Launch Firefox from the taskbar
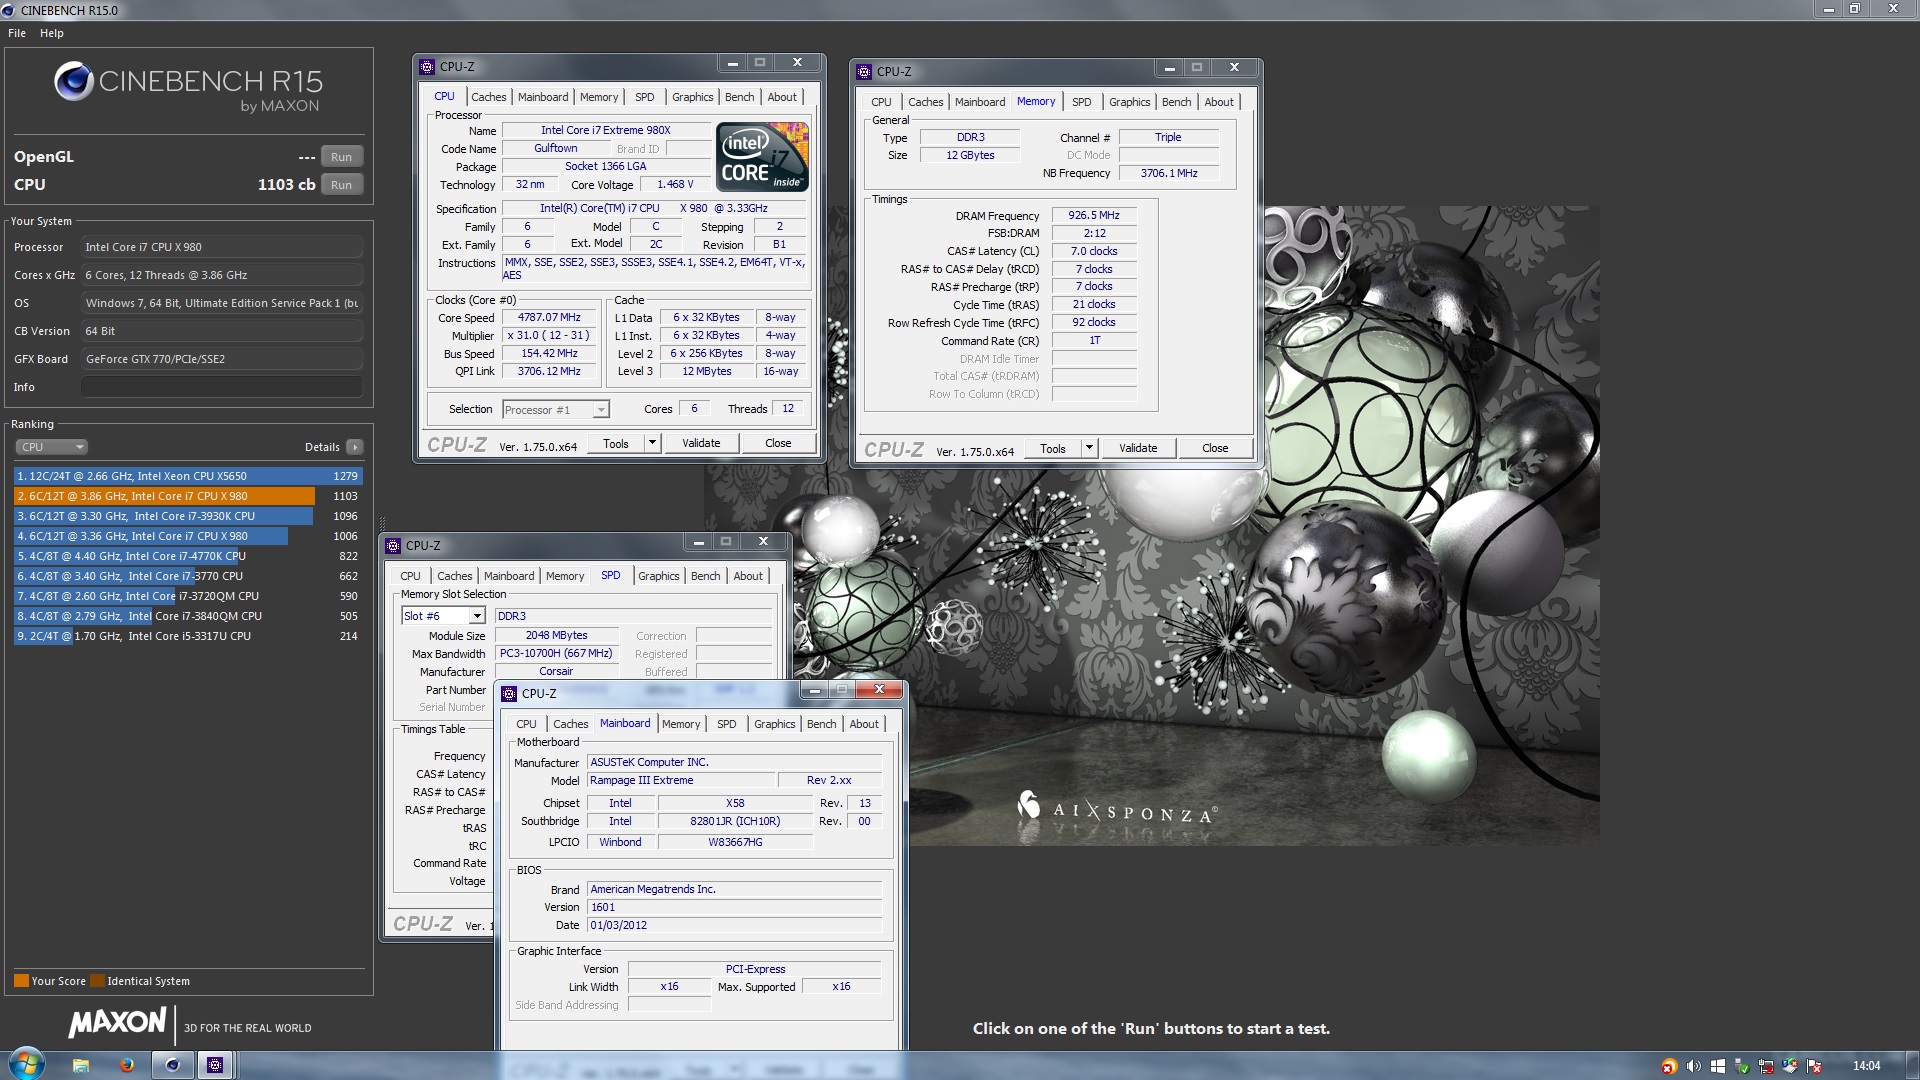Screen dimensions: 1920x1080 127,1065
